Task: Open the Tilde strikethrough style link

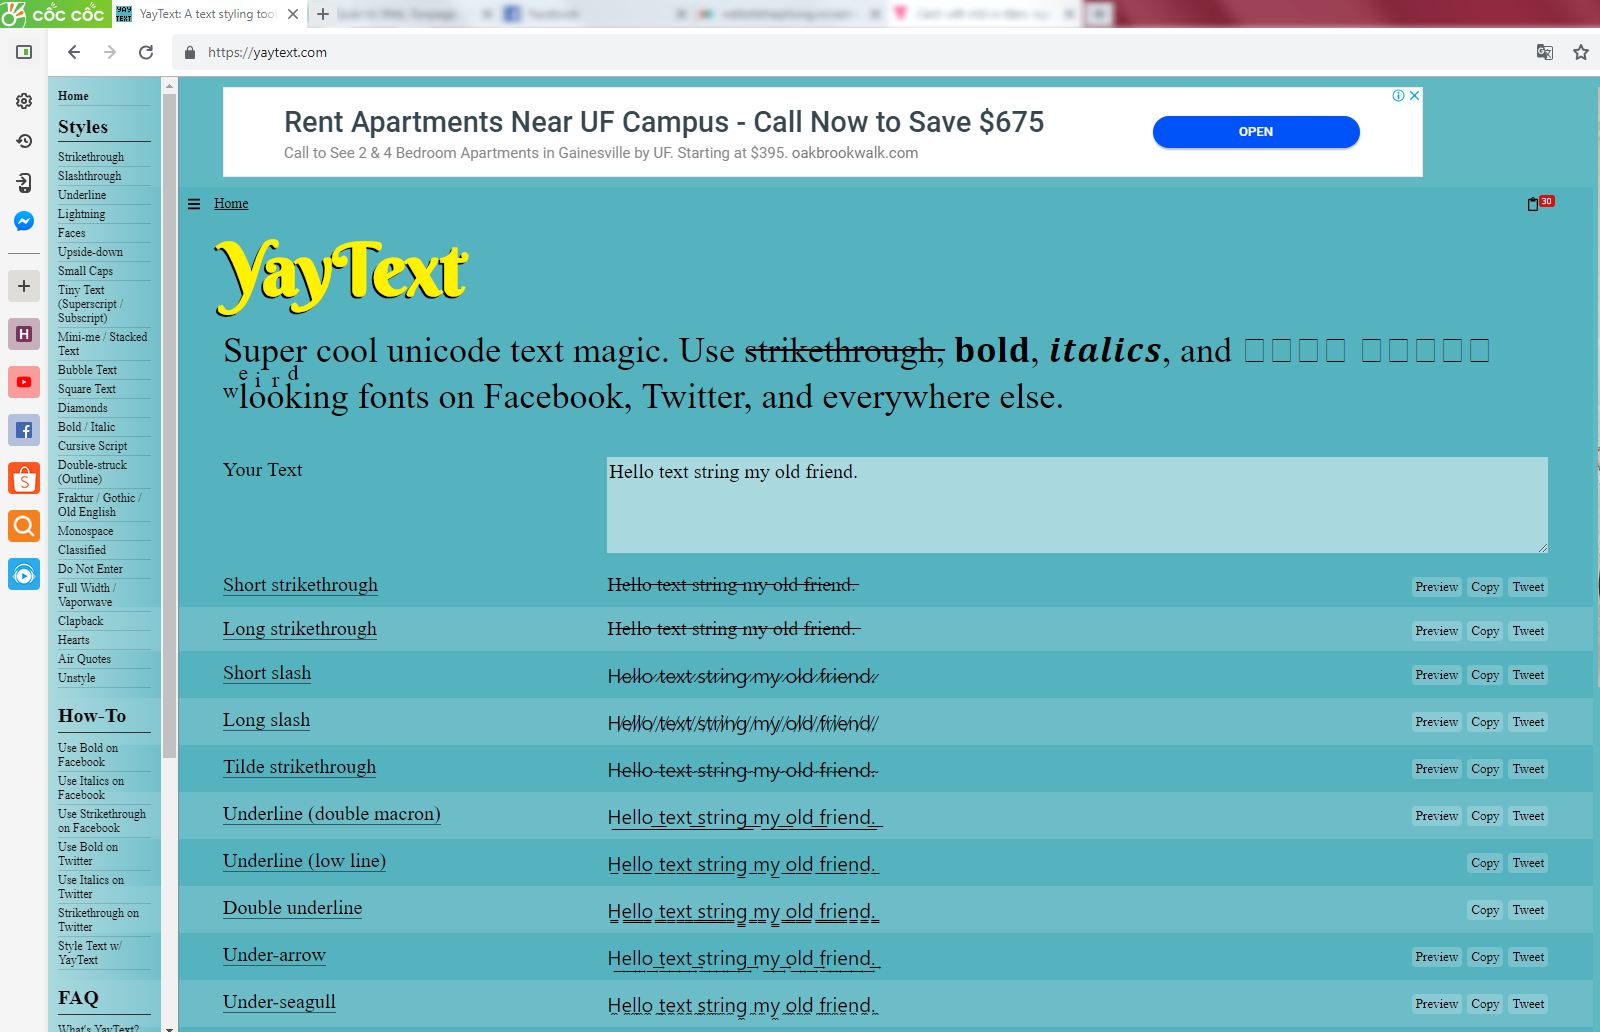Action: click(x=300, y=767)
